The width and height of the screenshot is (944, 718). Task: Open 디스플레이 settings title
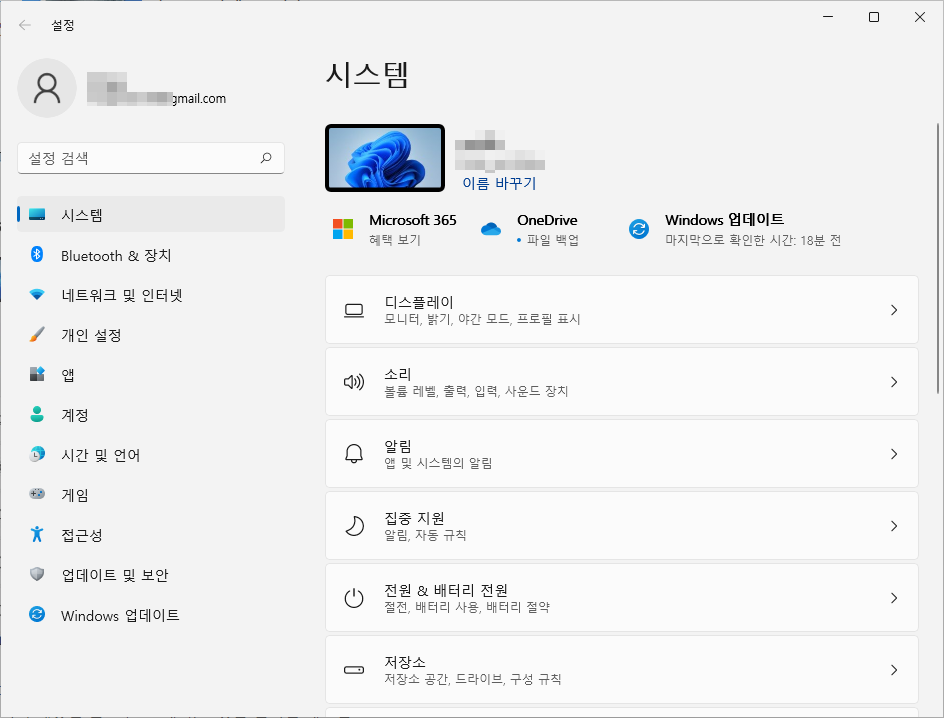click(x=419, y=302)
